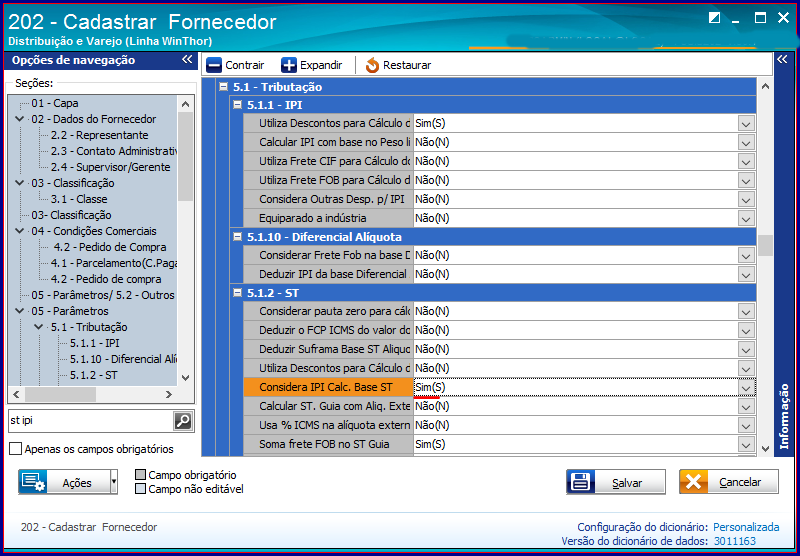This screenshot has width=800, height=556.
Task: Click the sections tree vertical scrollbar
Action: (186, 240)
